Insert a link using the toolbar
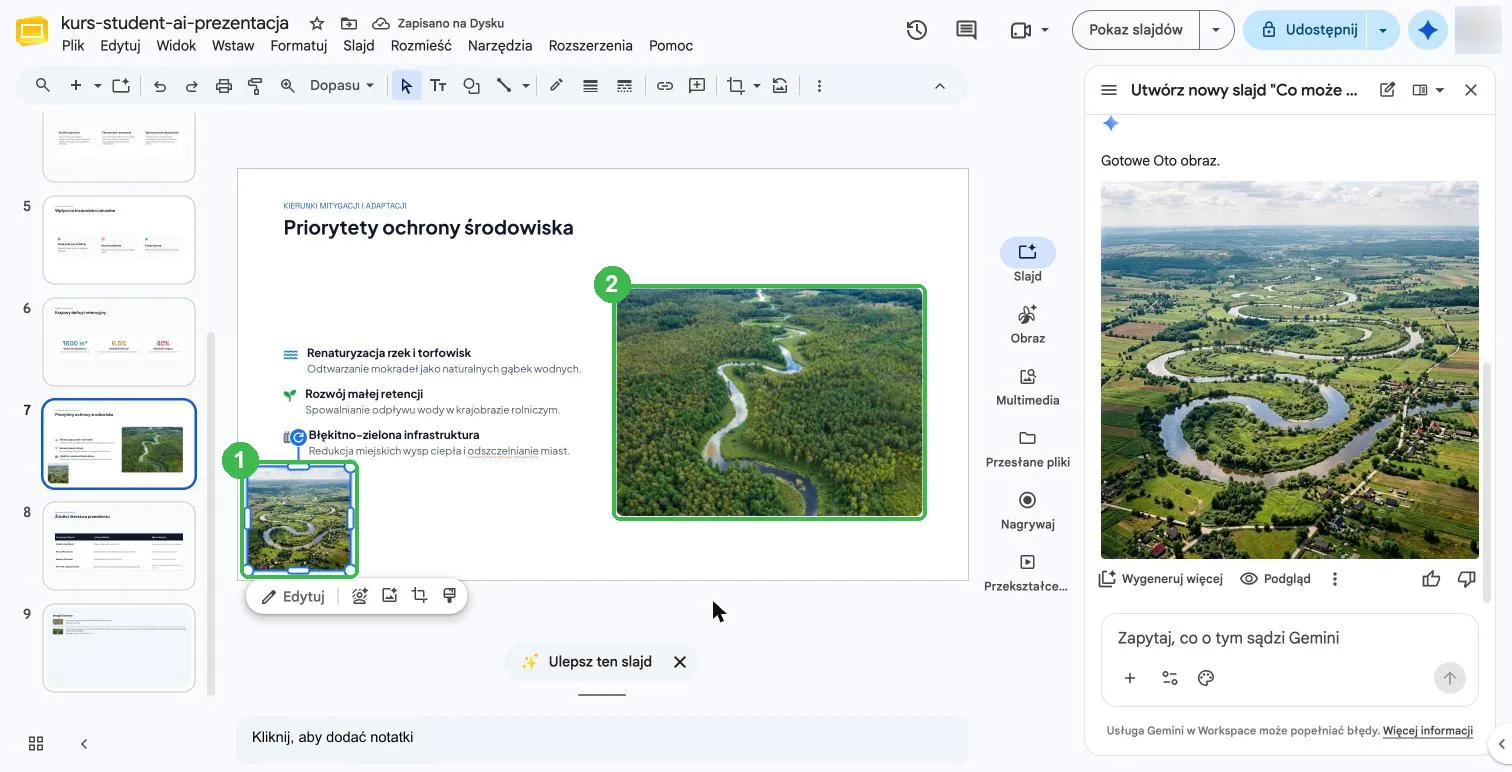 [x=665, y=86]
